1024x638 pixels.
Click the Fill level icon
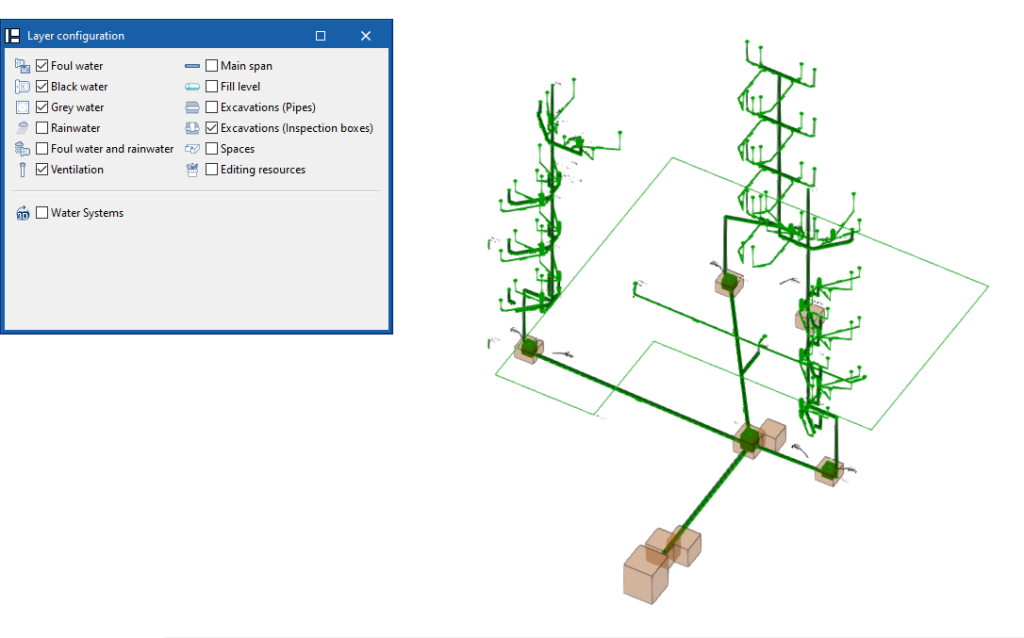[191, 86]
